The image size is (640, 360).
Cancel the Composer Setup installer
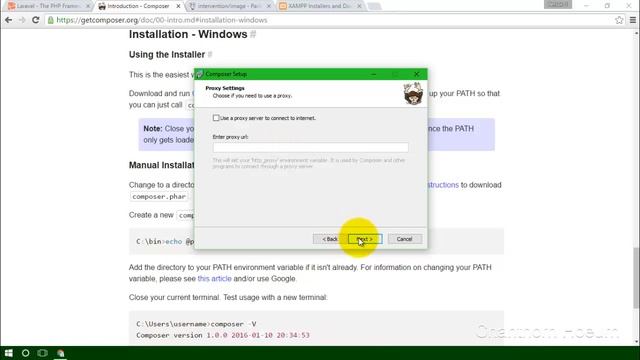coord(404,239)
